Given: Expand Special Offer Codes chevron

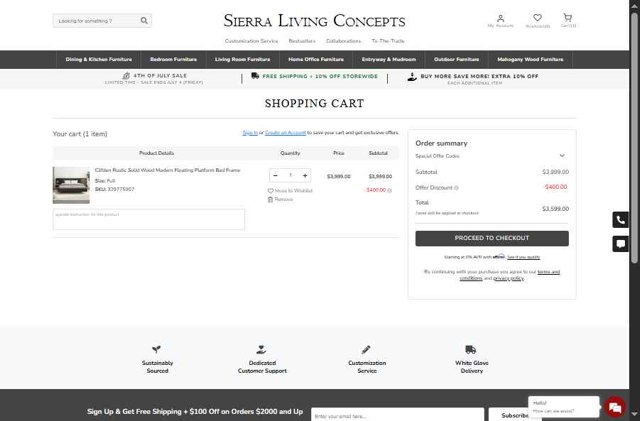Looking at the screenshot, I should [562, 156].
